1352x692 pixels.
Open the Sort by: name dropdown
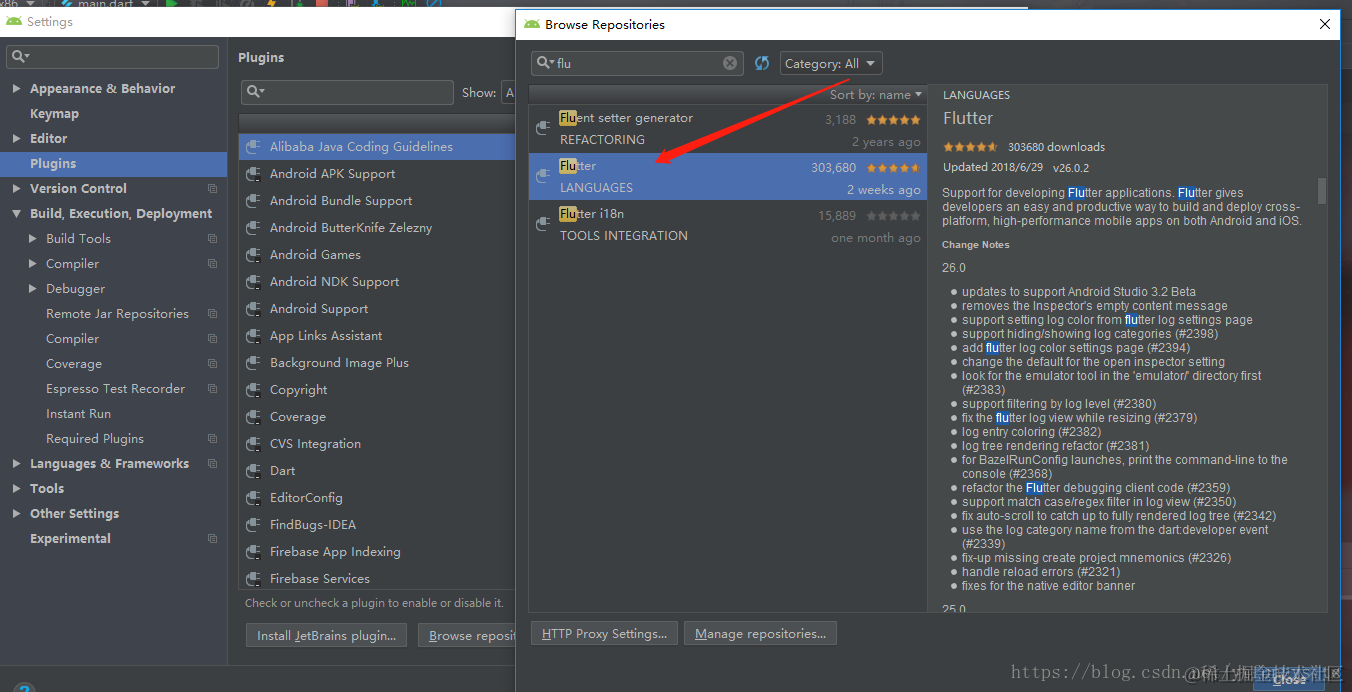[876, 95]
